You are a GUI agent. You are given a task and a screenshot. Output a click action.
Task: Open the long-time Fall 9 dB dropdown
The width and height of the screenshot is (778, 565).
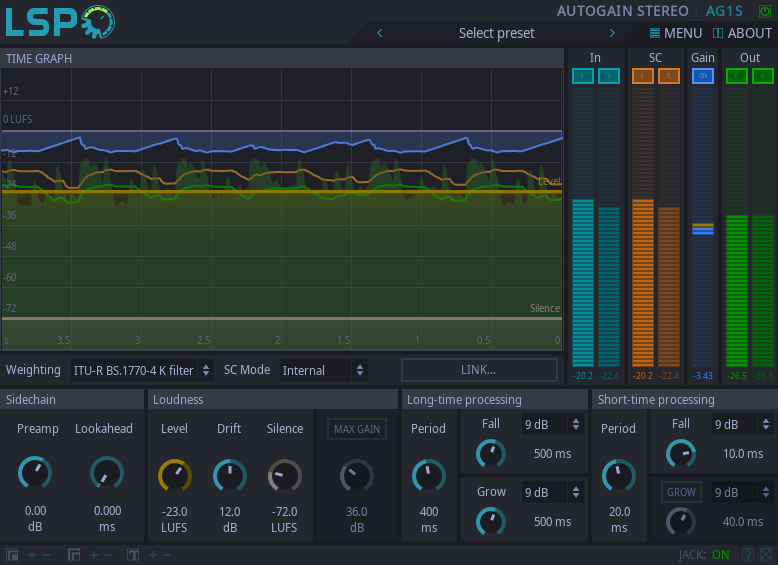[552, 424]
